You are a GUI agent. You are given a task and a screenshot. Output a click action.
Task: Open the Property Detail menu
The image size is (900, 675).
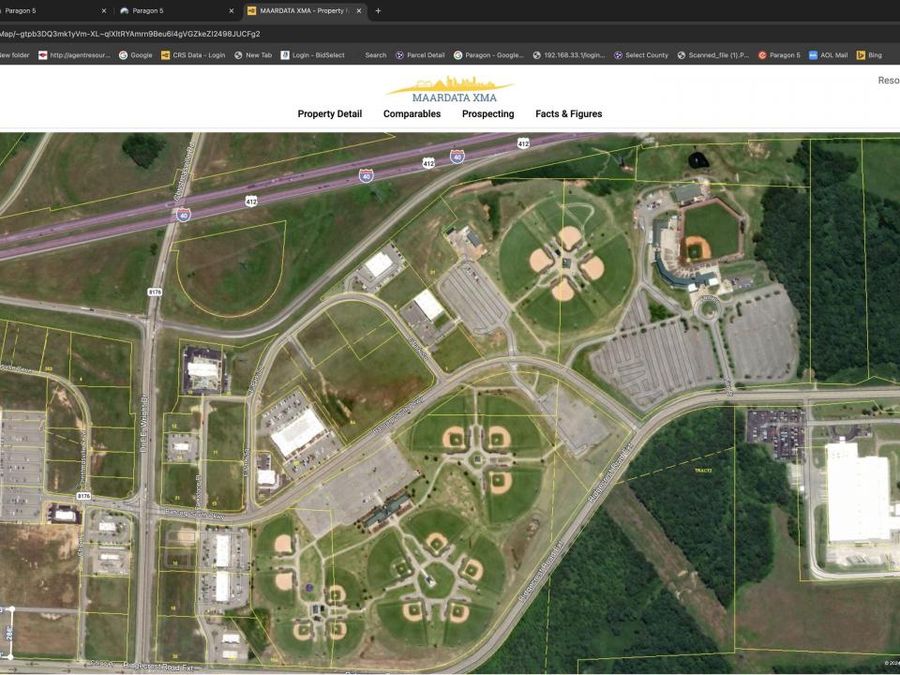(x=329, y=114)
